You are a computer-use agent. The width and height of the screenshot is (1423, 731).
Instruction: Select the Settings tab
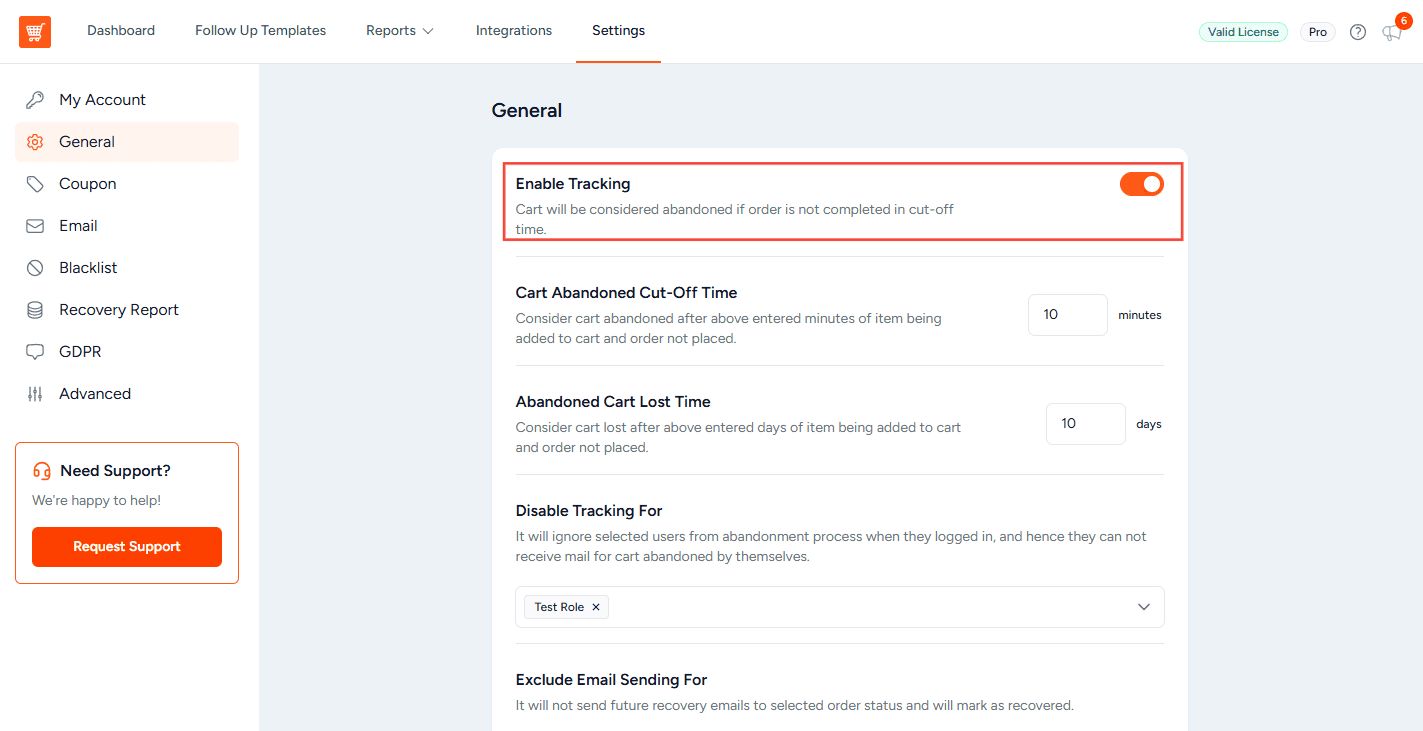pos(618,31)
